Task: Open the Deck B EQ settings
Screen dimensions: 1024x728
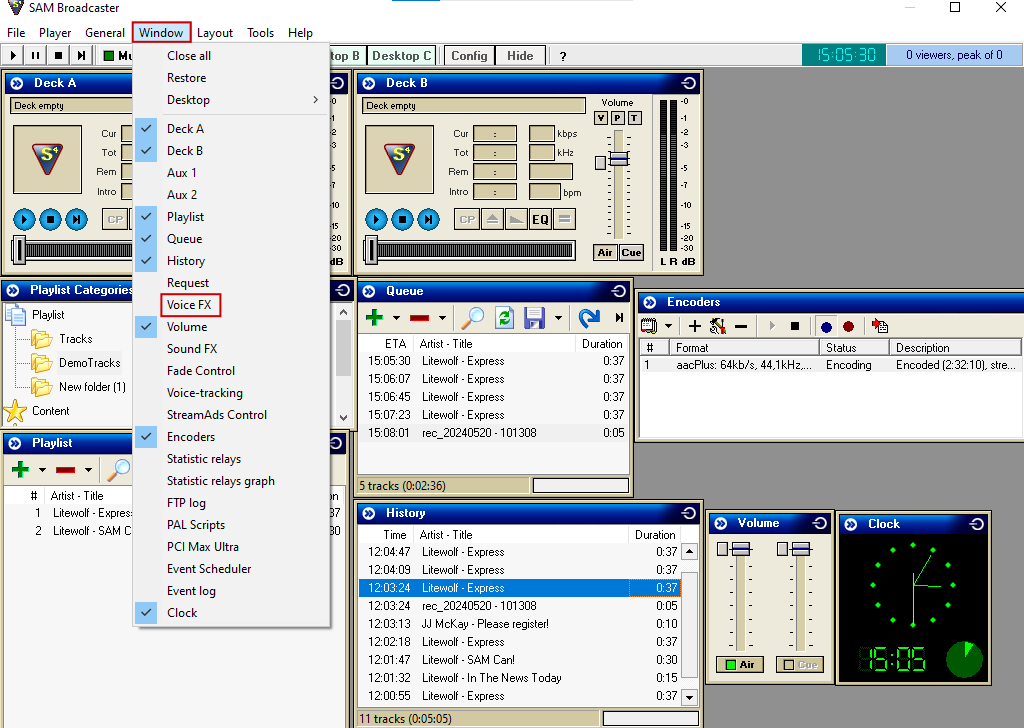Action: tap(540, 219)
